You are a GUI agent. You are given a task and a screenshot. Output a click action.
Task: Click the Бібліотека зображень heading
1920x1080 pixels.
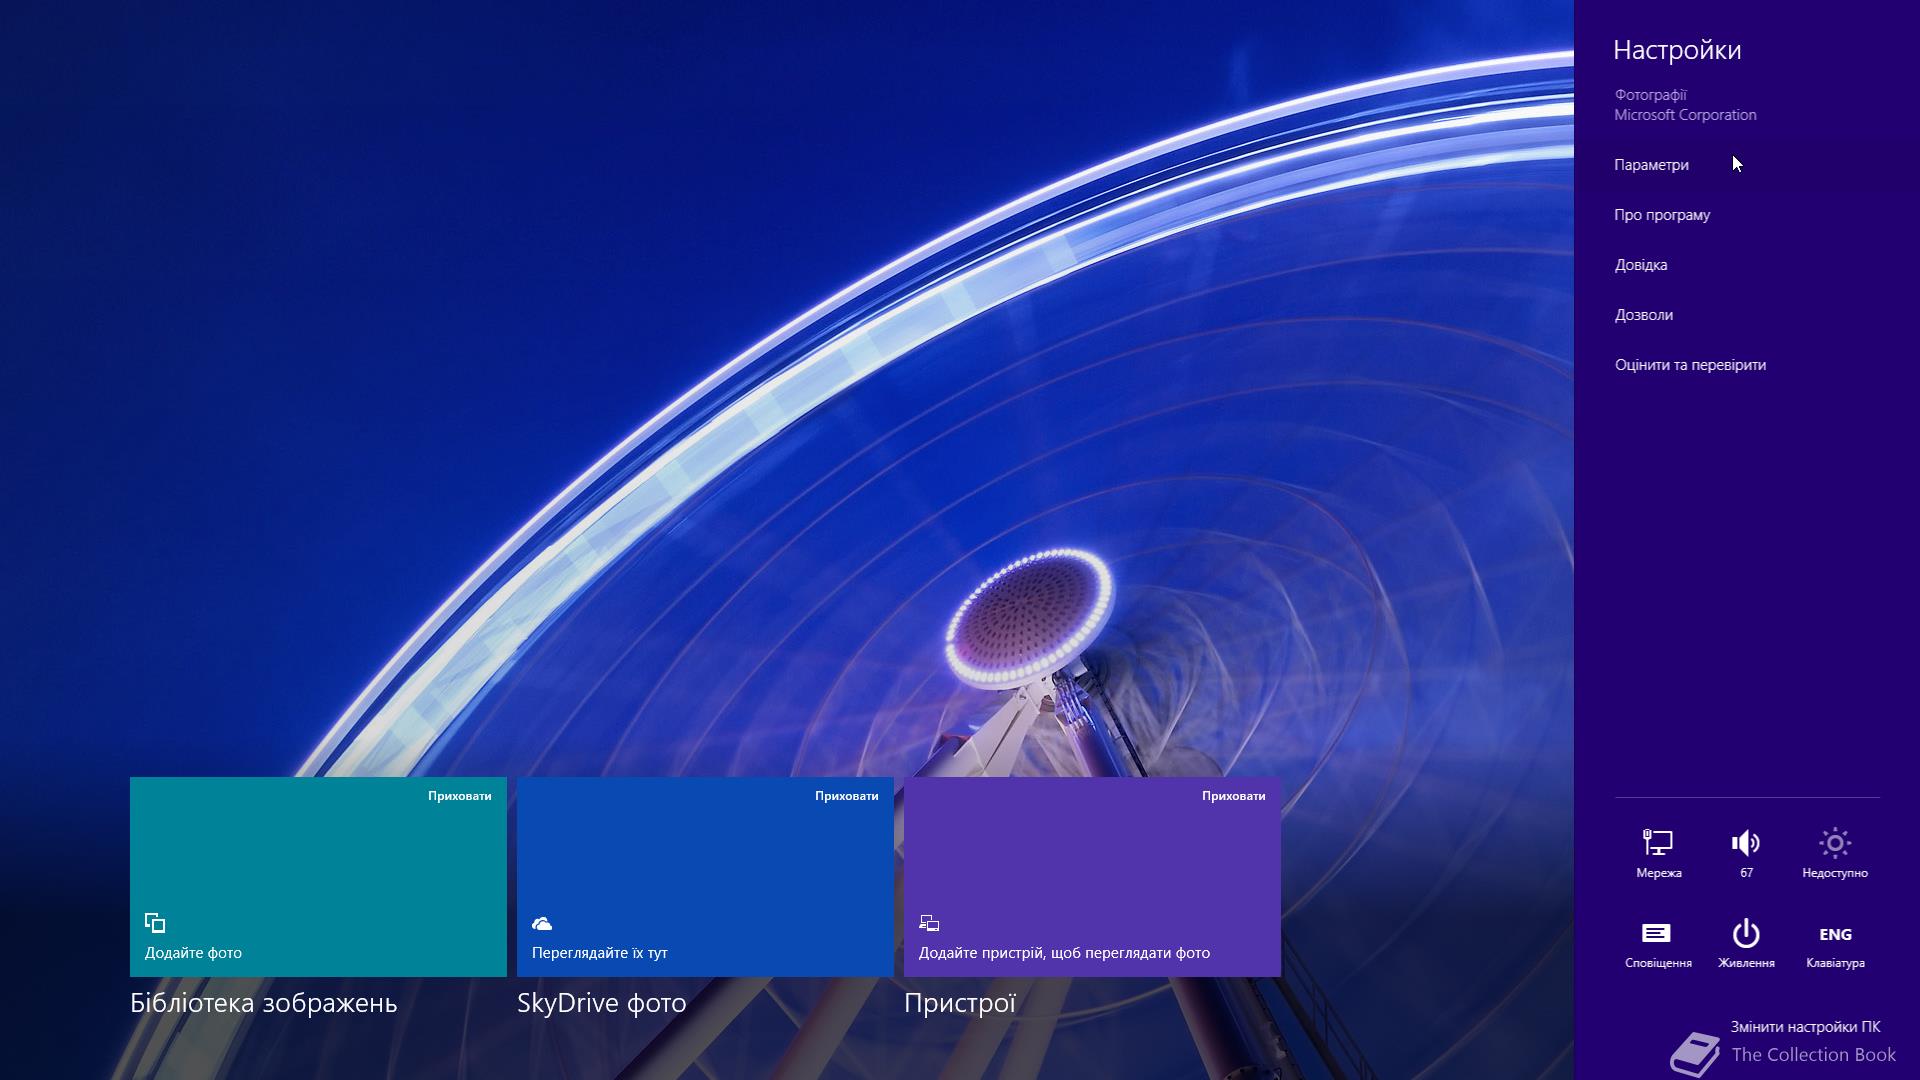(x=264, y=1003)
